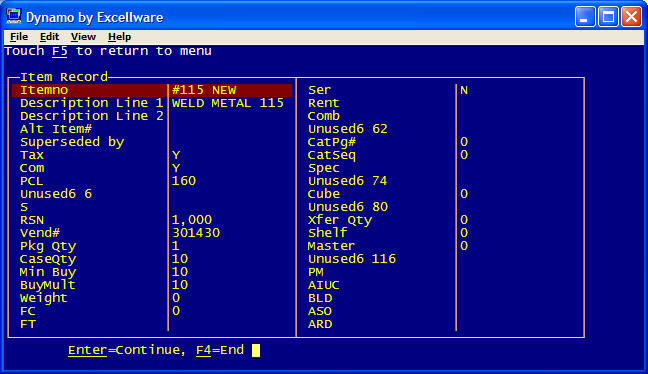The width and height of the screenshot is (648, 374).
Task: Click the Unused6 6 label
Action: [x=56, y=194]
